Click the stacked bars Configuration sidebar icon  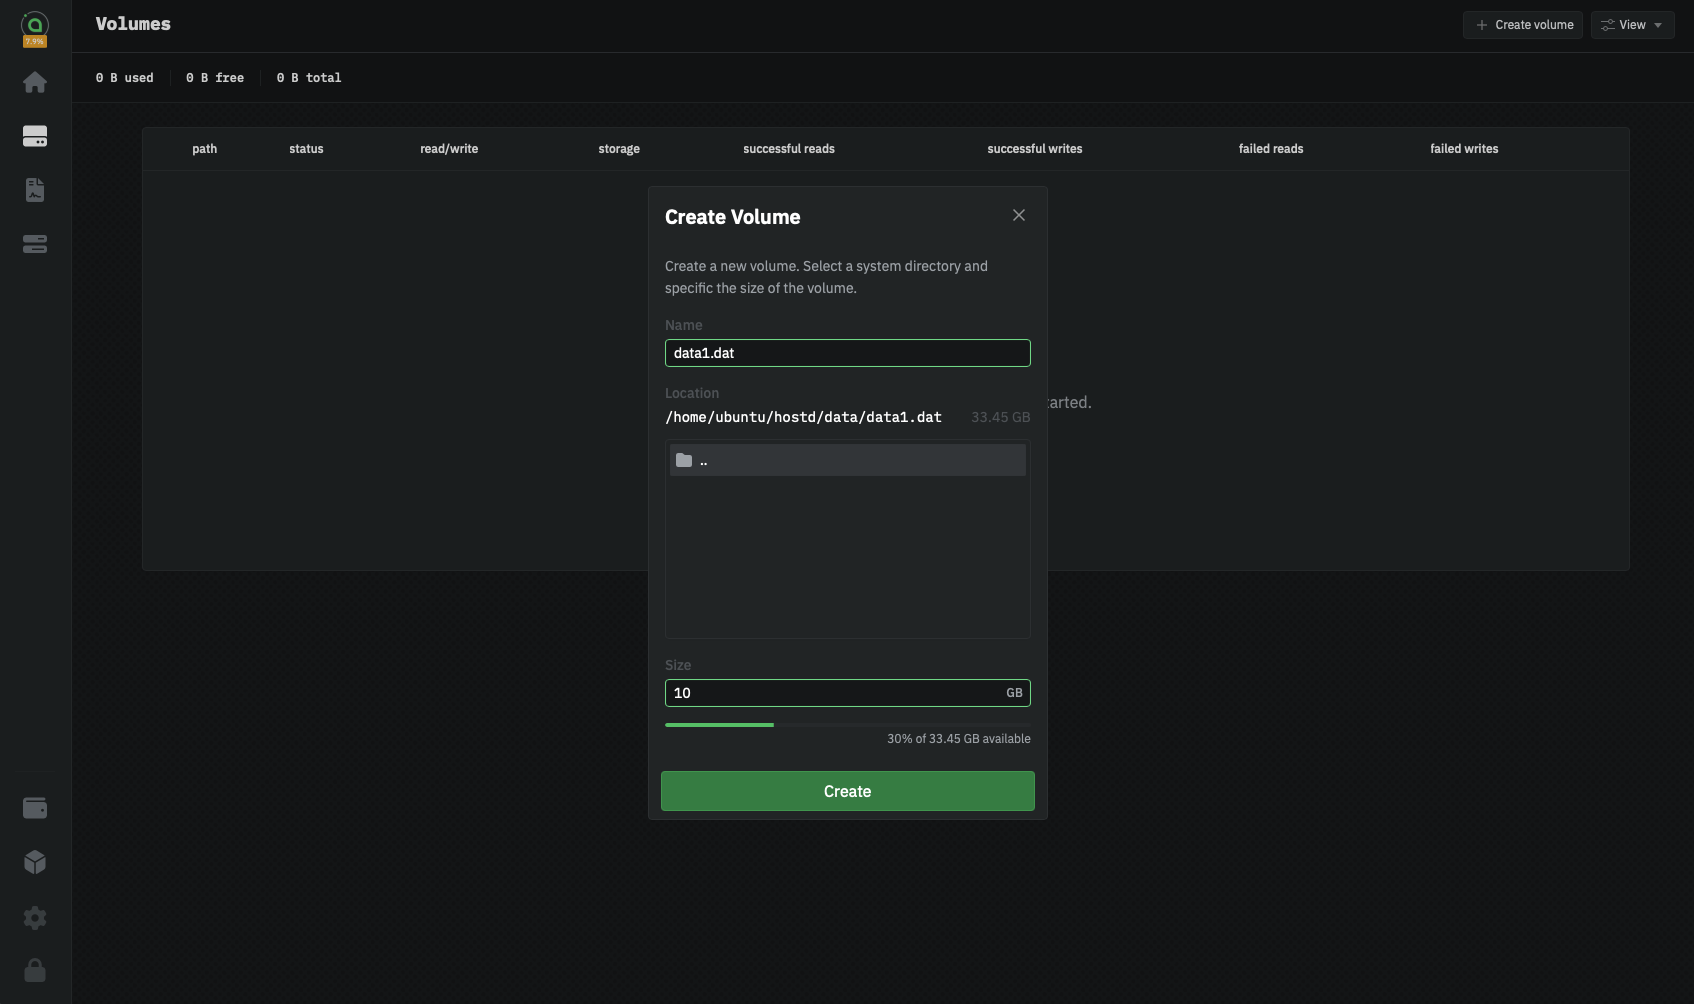(x=35, y=244)
